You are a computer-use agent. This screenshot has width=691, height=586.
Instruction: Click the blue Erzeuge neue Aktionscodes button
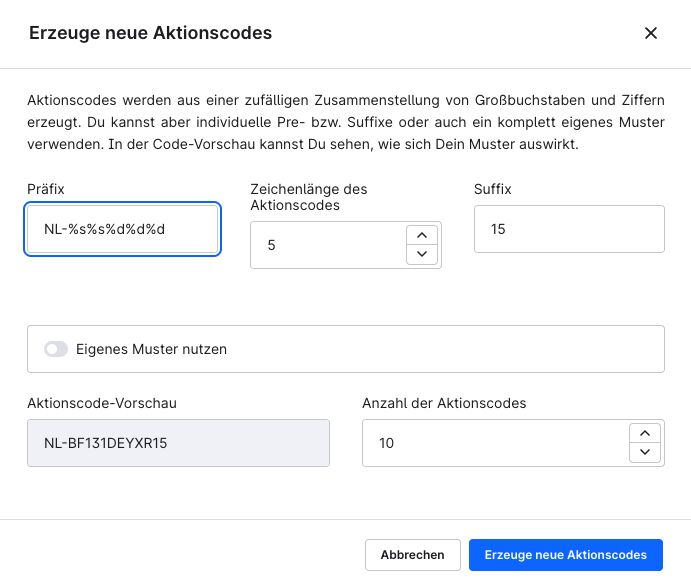pyautogui.click(x=566, y=555)
